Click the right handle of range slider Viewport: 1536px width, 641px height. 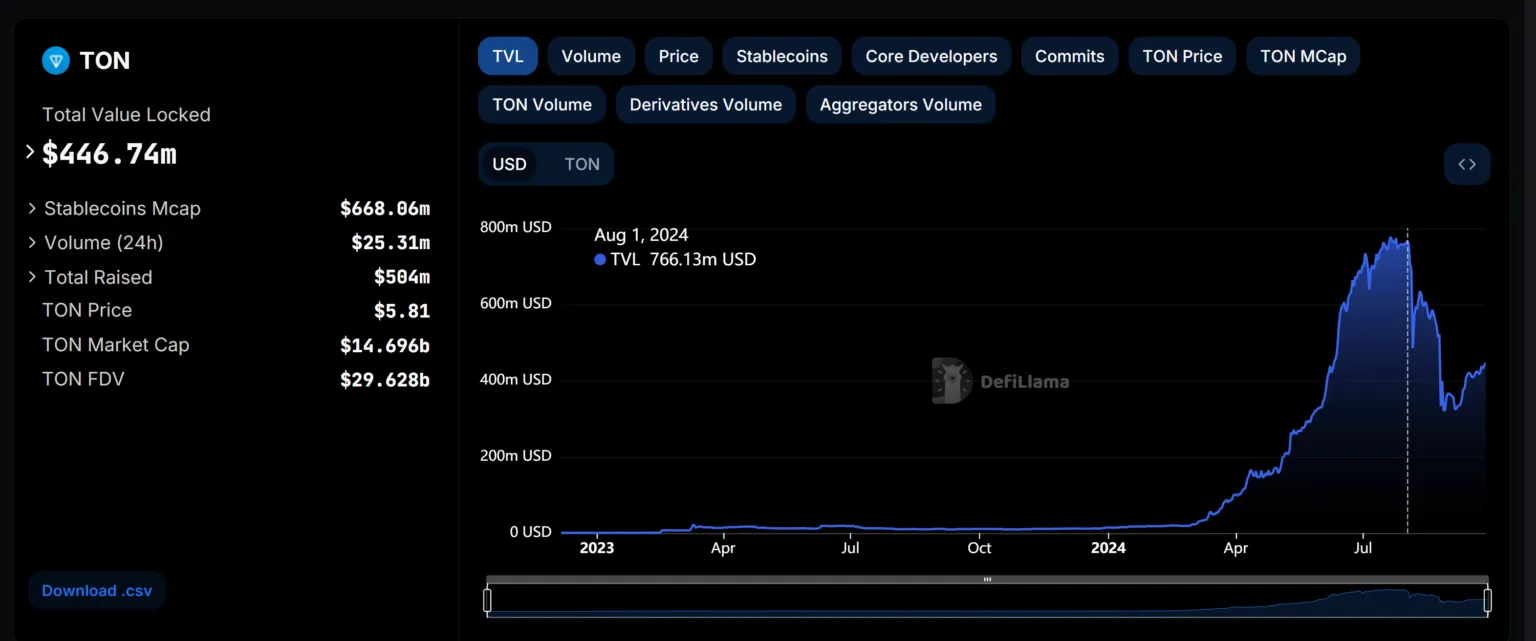point(1487,600)
